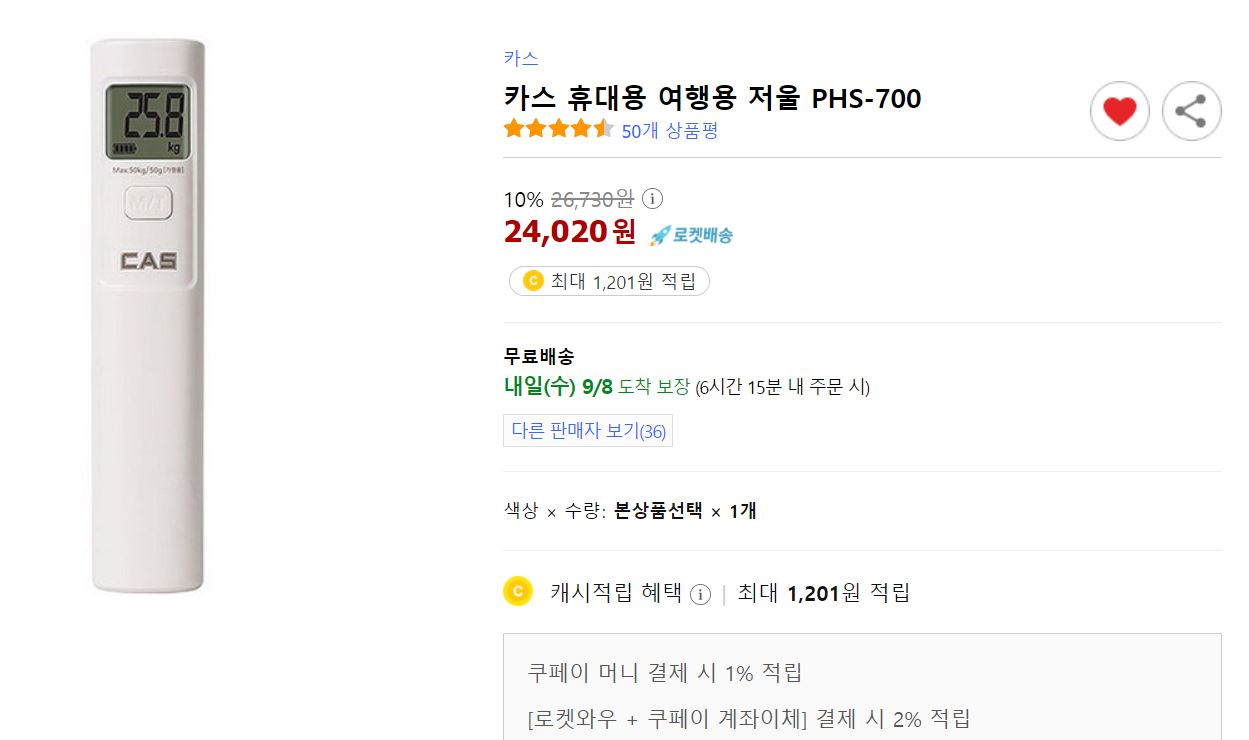
Task: Click the five-star rating icons
Action: 558,129
